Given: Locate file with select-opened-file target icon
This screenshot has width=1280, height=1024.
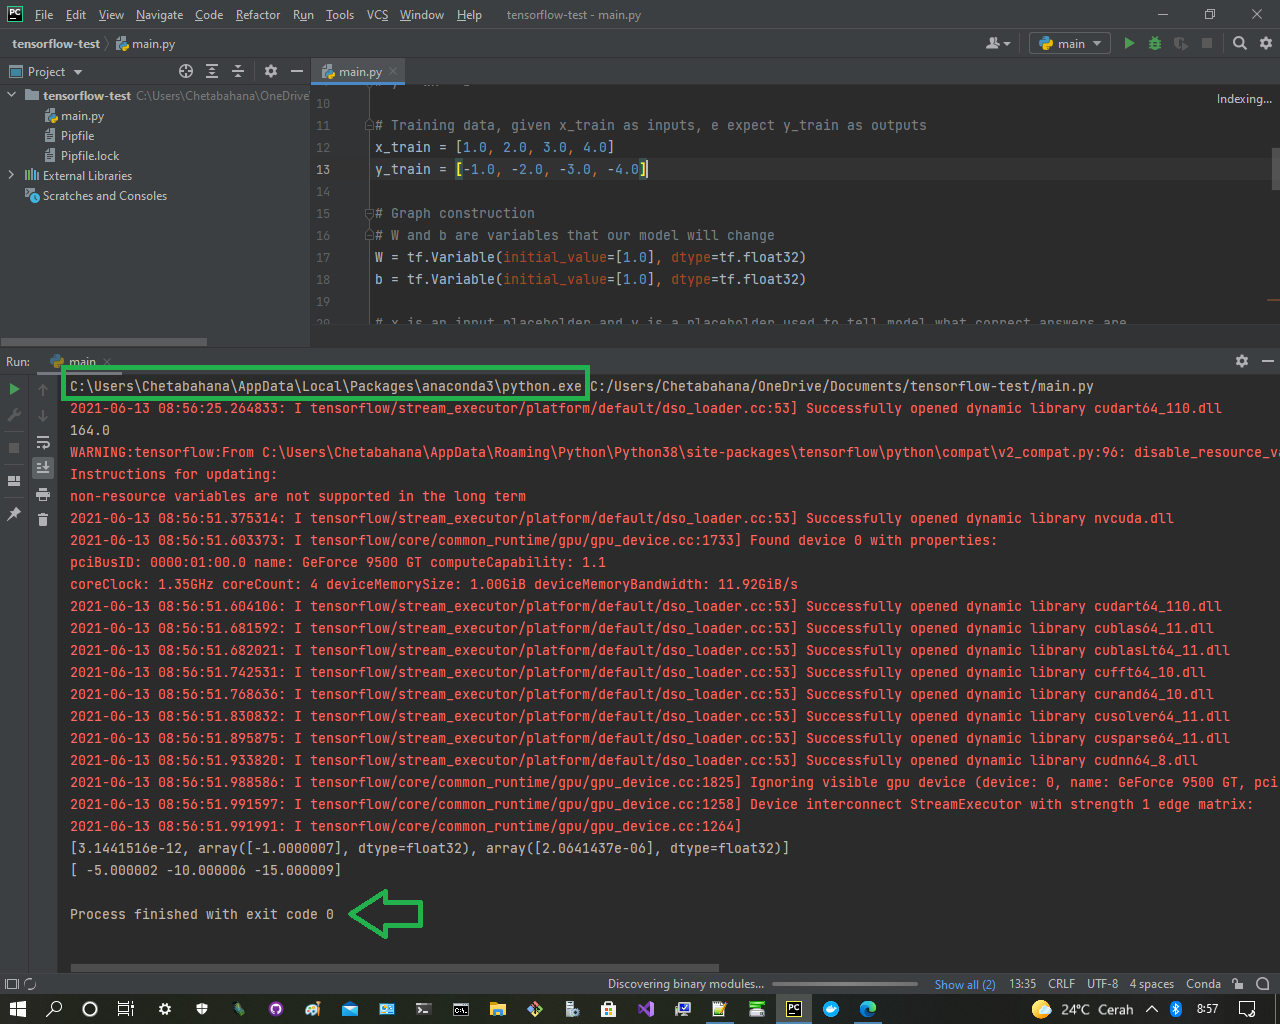Looking at the screenshot, I should point(186,71).
